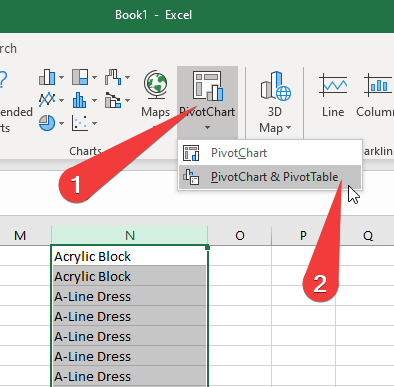Select column O header
The image size is (394, 387).
[240, 235]
